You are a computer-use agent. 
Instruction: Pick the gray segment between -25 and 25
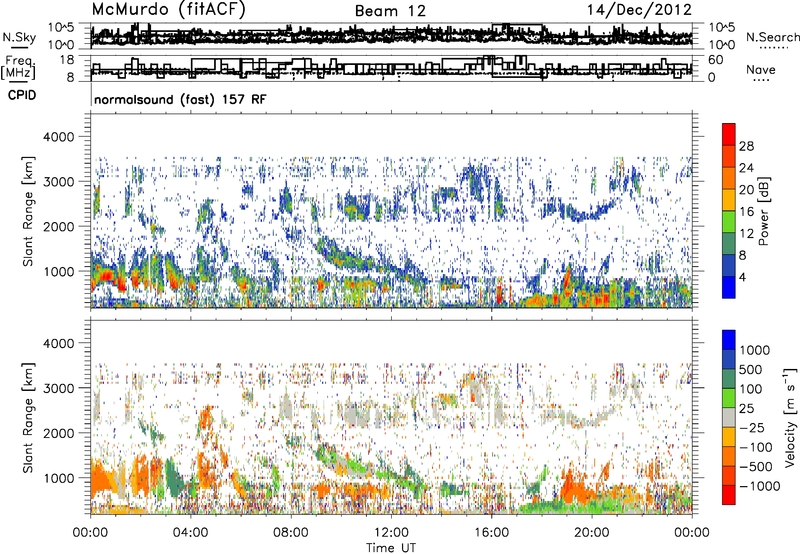pos(729,417)
